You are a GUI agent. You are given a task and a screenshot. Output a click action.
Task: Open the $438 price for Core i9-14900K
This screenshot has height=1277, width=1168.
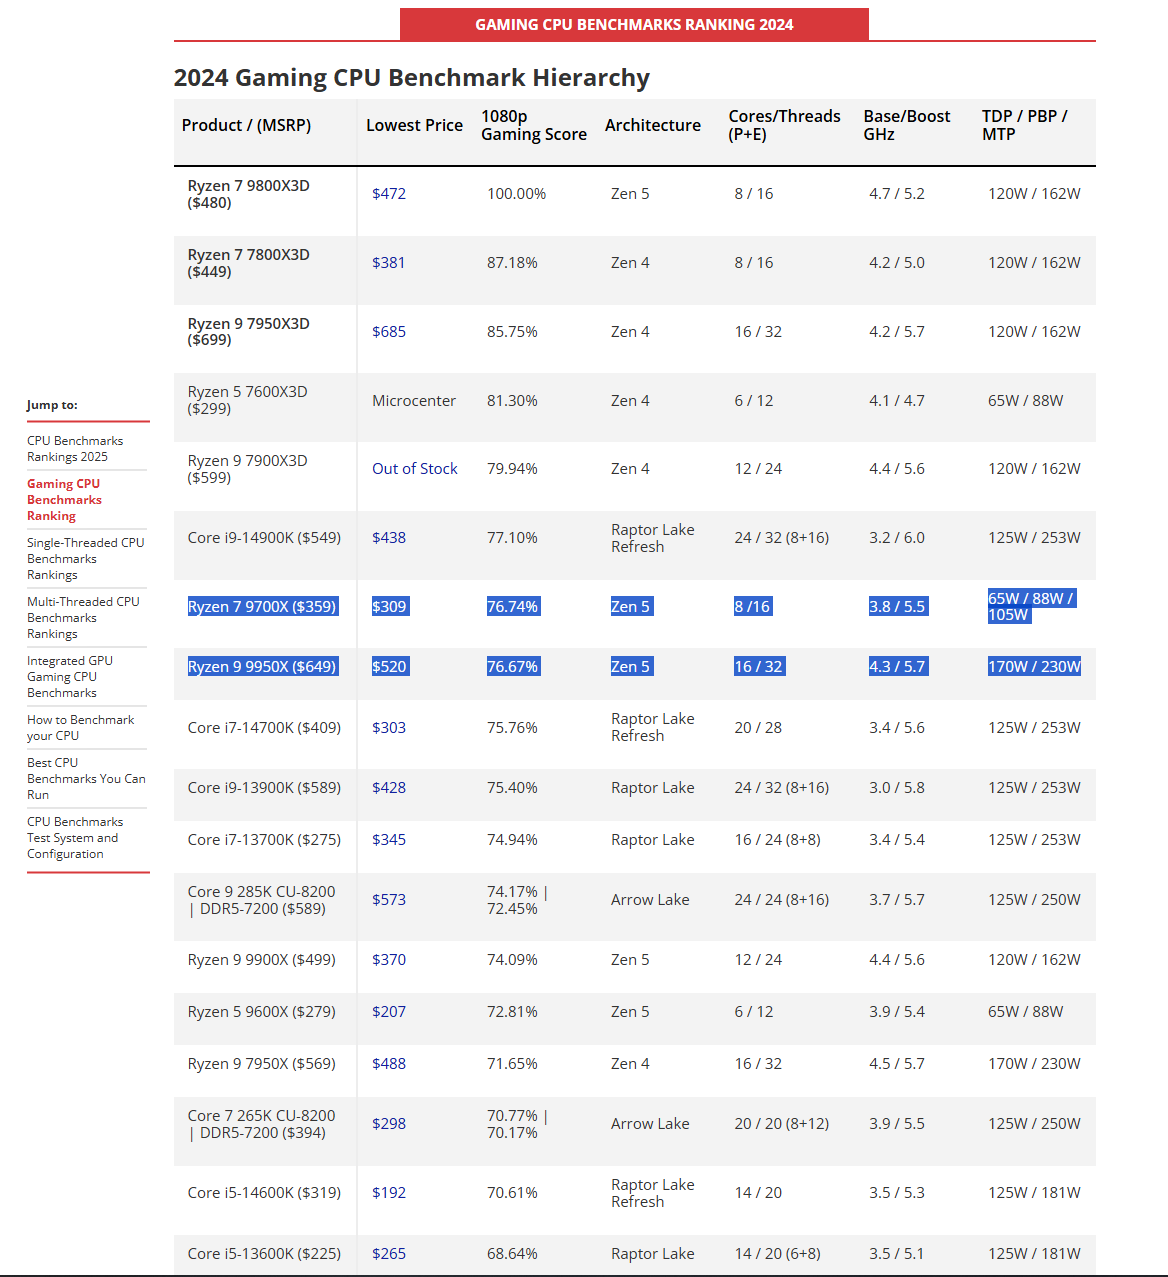click(389, 538)
